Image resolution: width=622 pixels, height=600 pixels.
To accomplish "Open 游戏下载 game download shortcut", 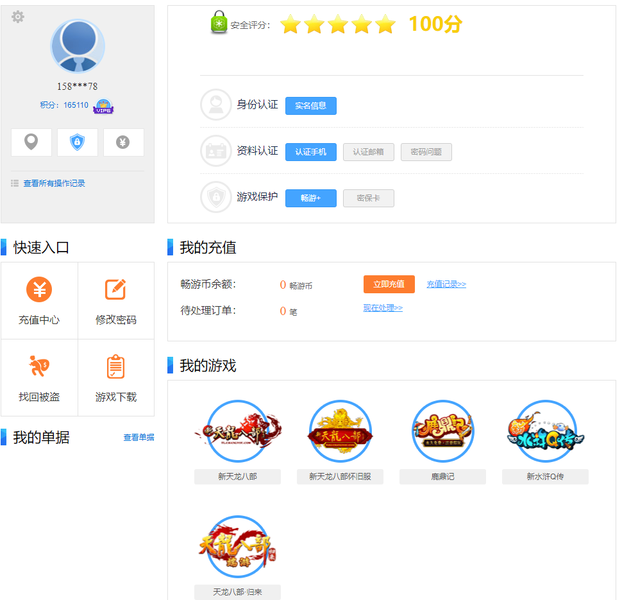I will click(x=116, y=378).
